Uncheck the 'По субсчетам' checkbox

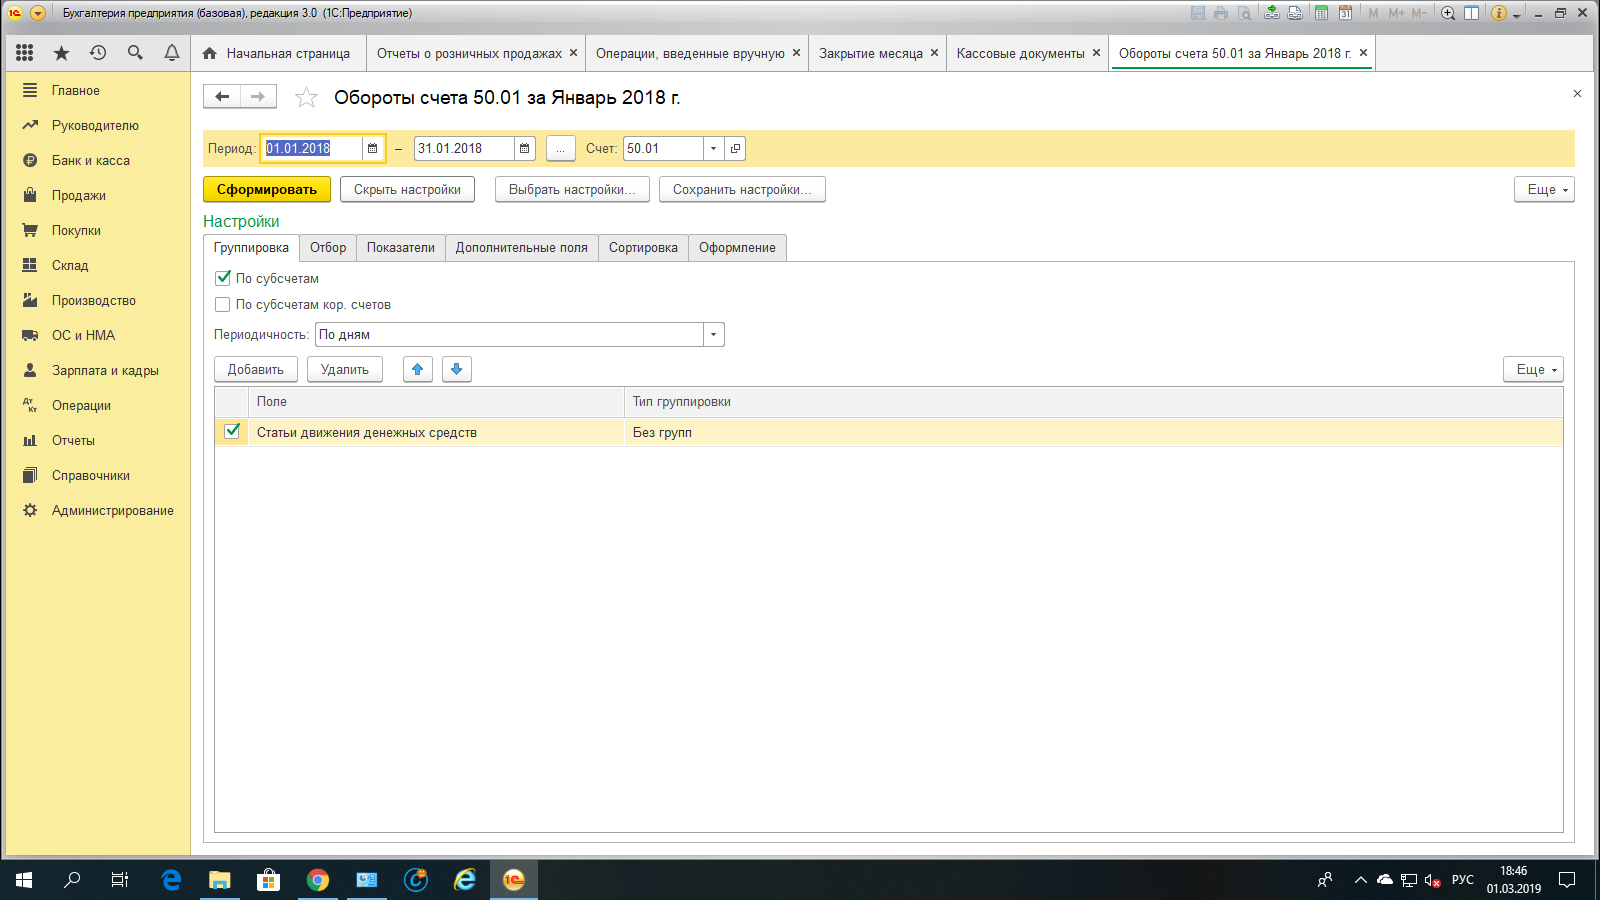(x=223, y=278)
